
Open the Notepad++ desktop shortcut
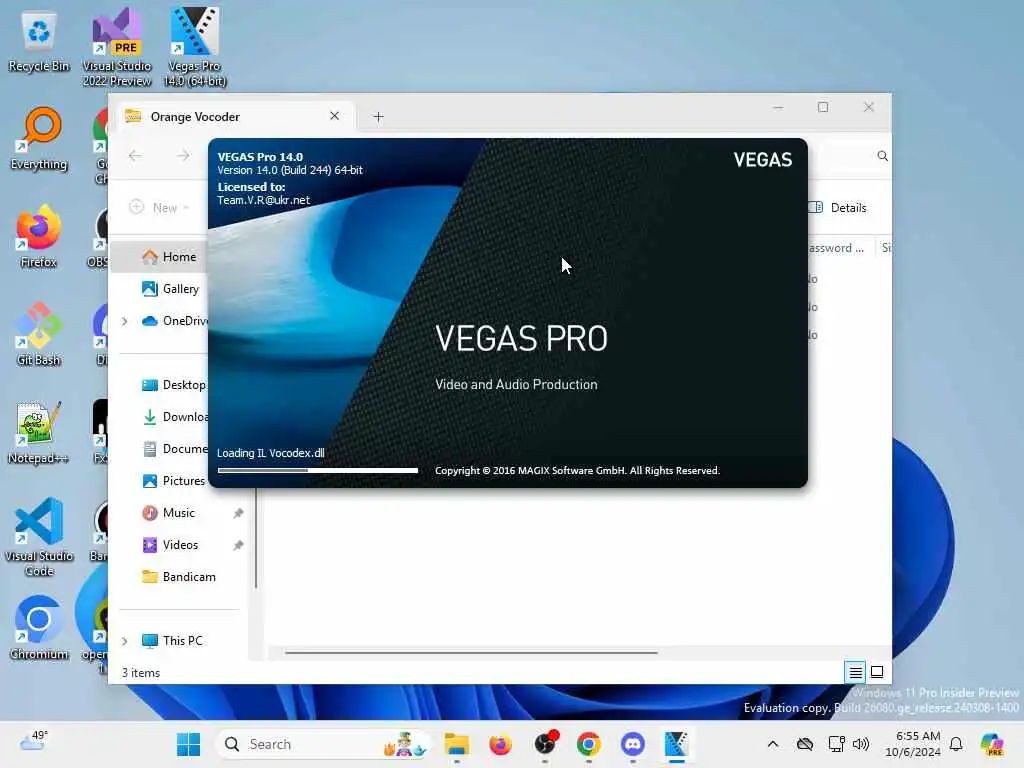(39, 433)
